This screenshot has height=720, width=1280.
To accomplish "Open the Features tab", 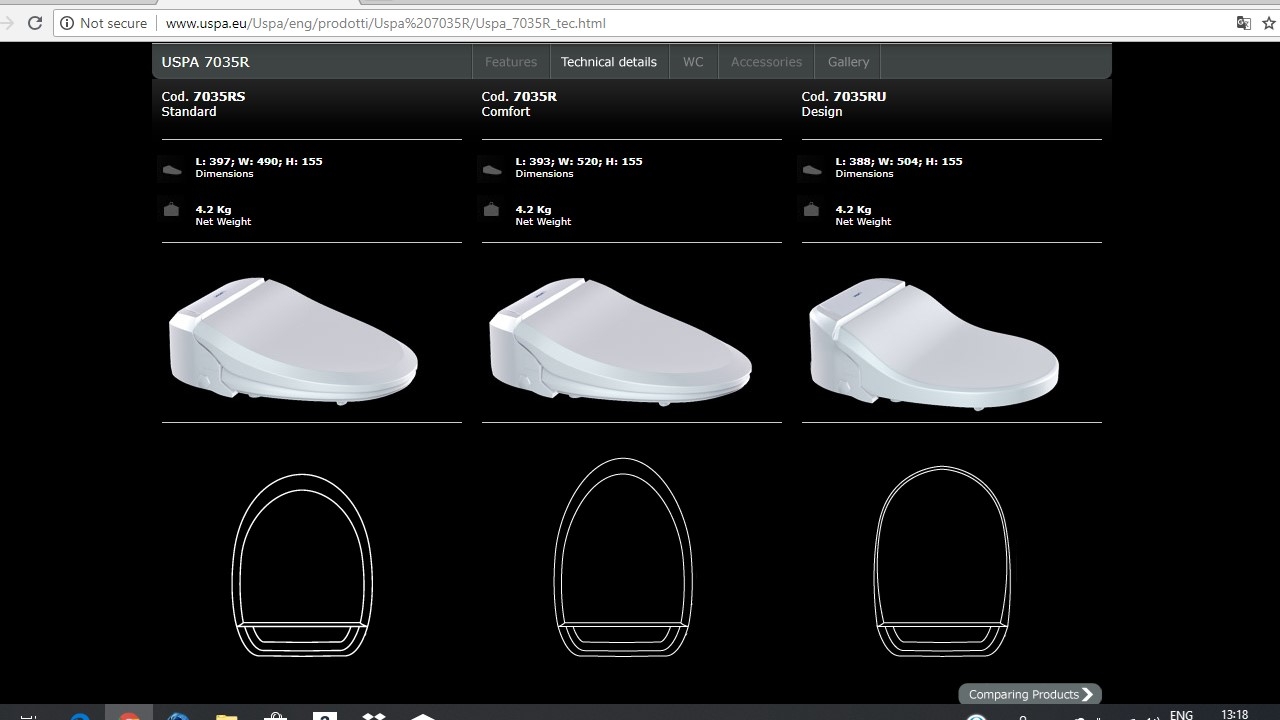I will 511,62.
